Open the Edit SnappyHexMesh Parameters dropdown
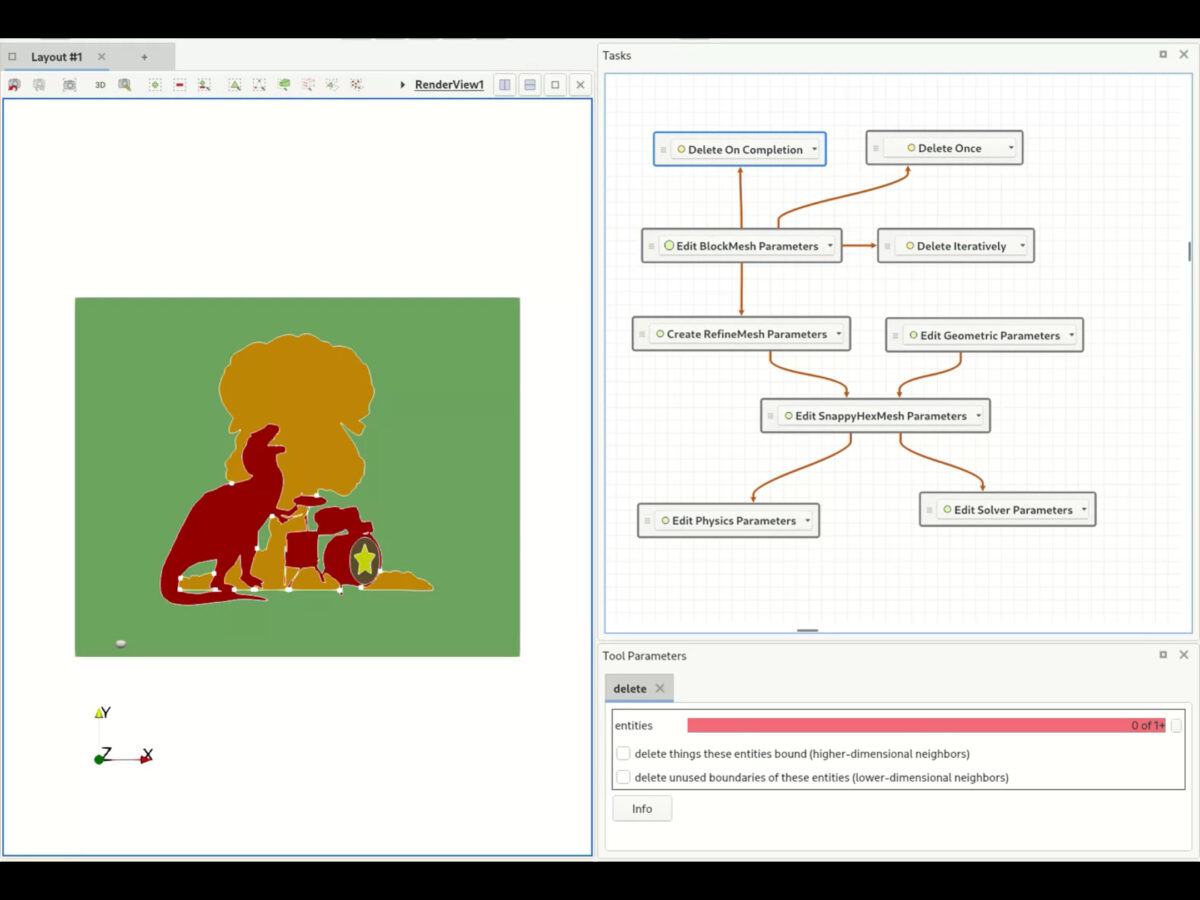Screen dimensions: 1200x900 979,415
